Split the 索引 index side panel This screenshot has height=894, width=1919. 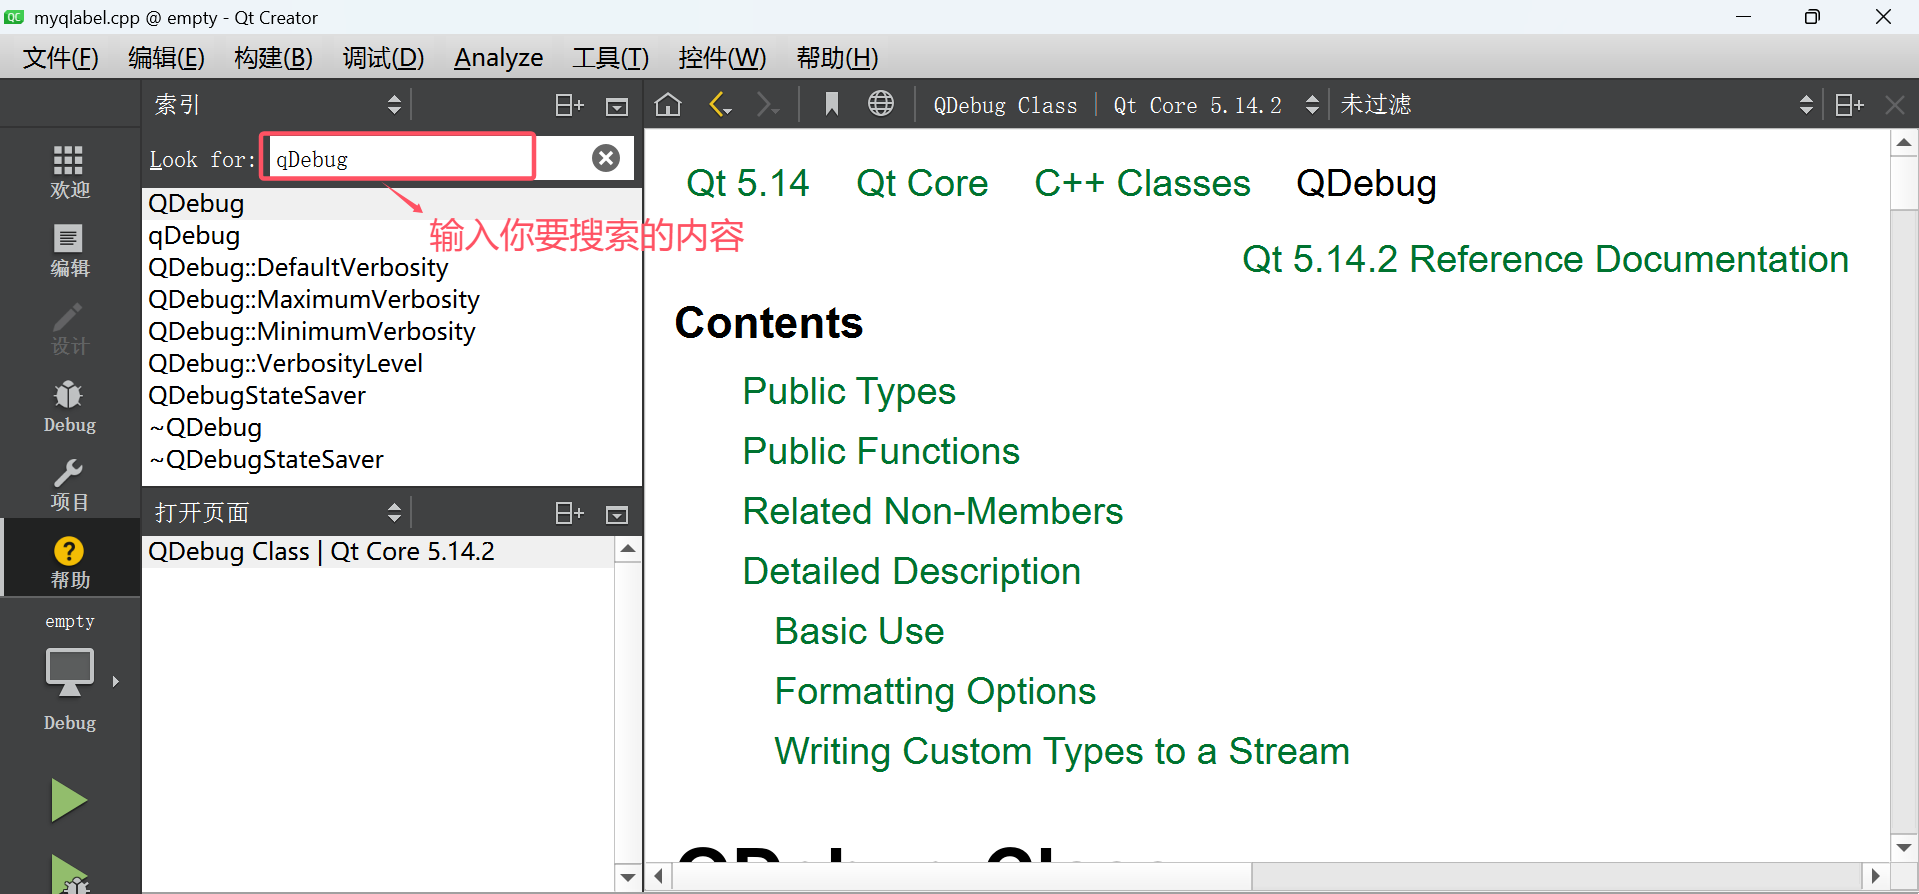(569, 105)
